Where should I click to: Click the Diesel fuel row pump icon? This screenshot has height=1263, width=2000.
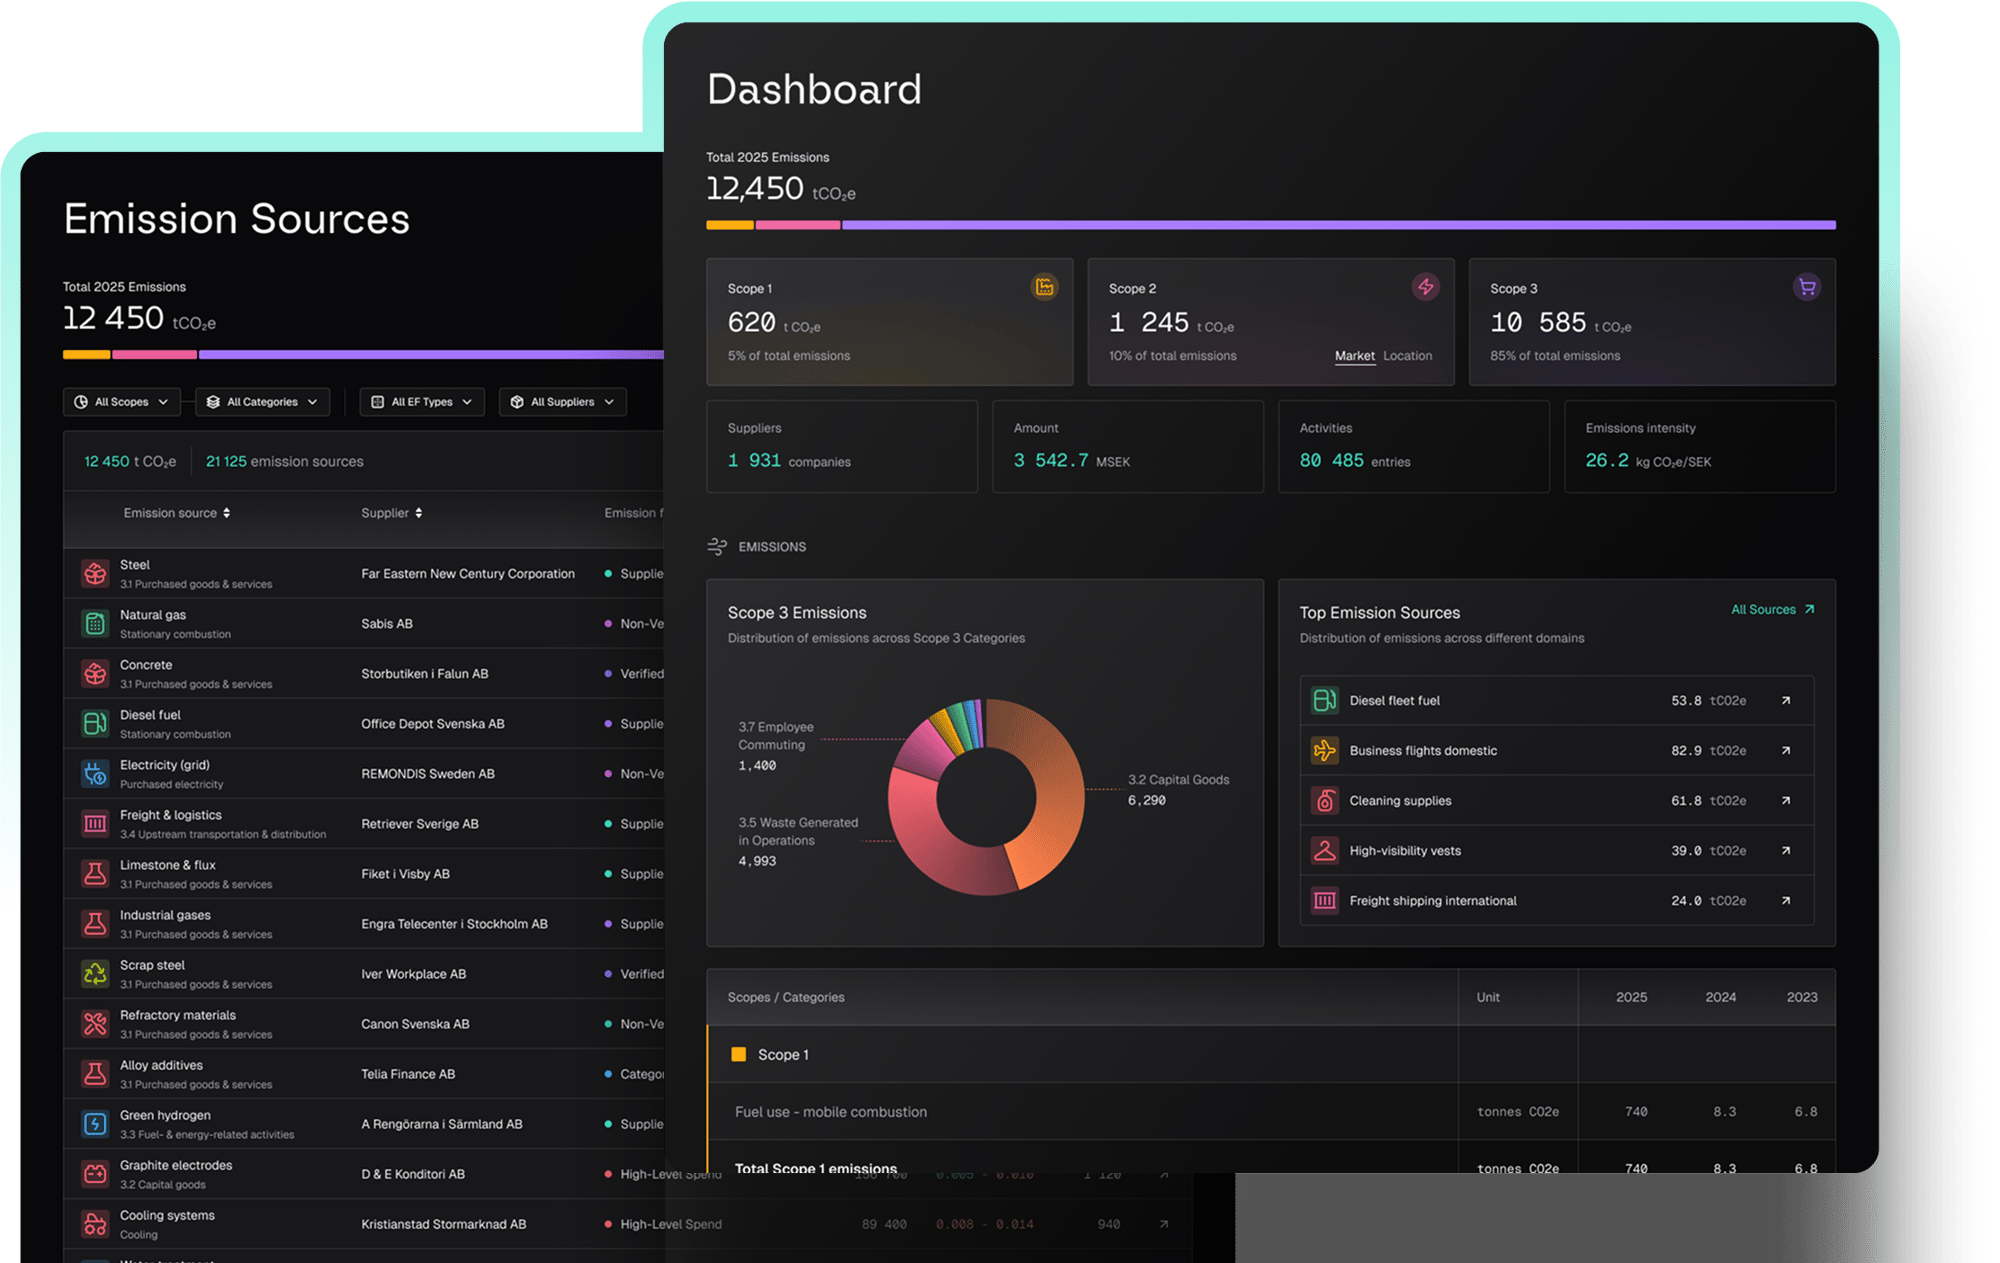click(x=95, y=723)
